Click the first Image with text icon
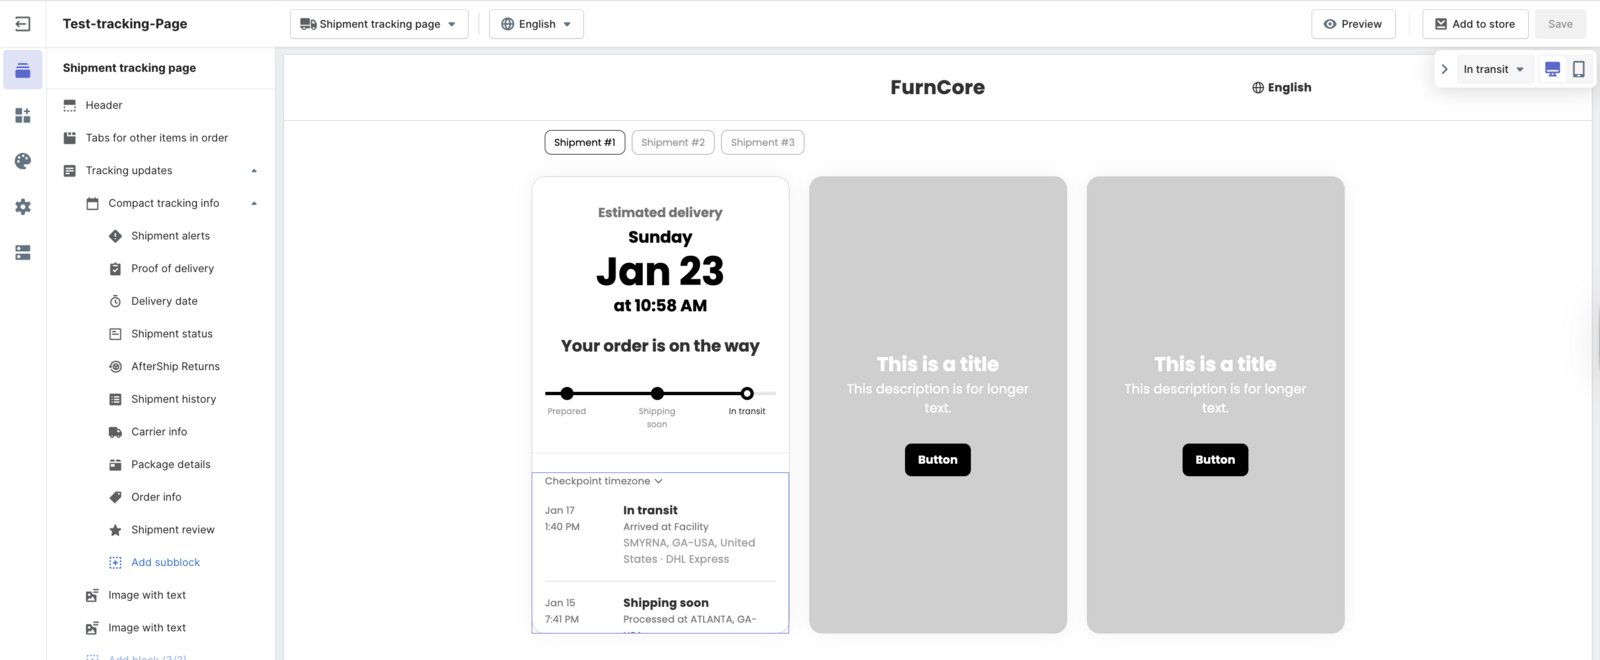Screen dimensions: 1600x660 click(93, 595)
